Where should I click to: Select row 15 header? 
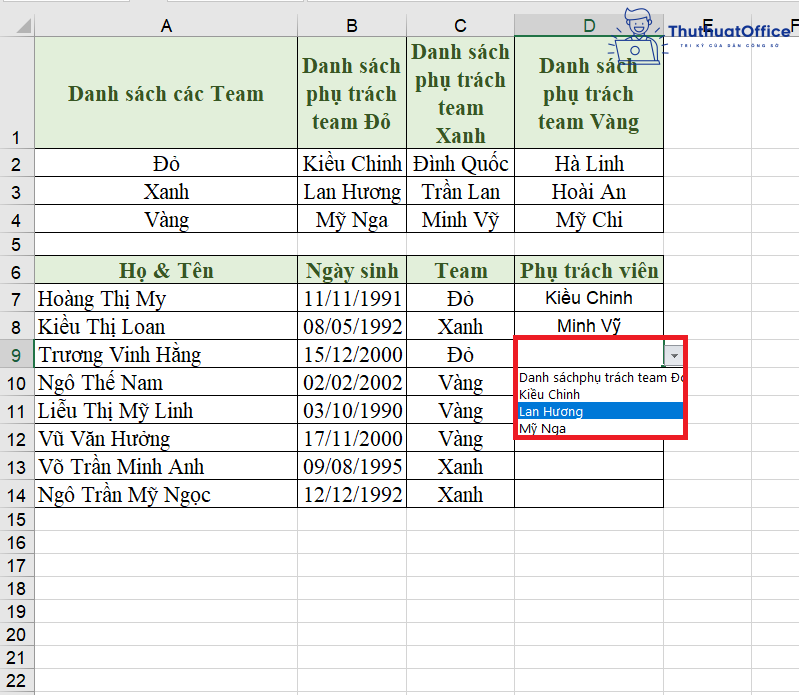click(17, 519)
